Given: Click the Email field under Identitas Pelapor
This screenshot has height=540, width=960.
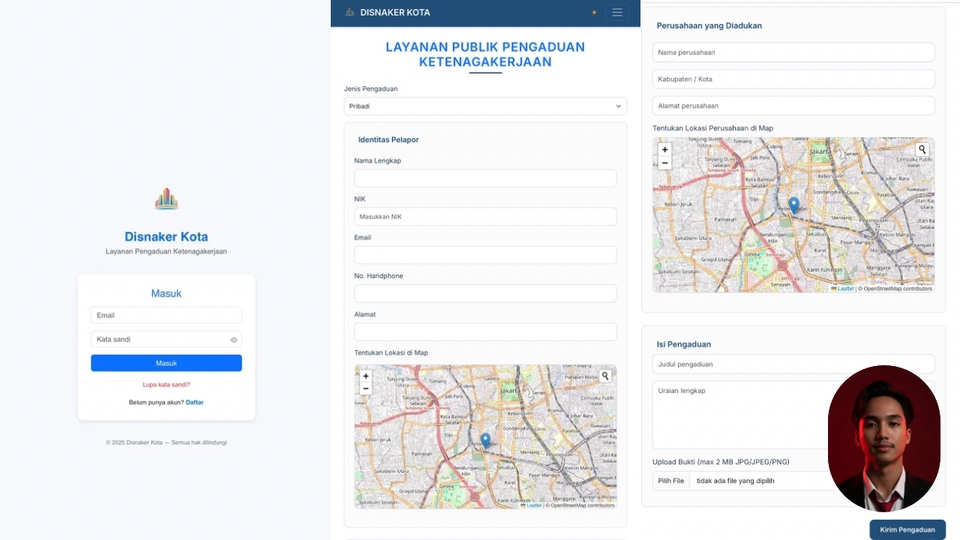Looking at the screenshot, I should (x=485, y=255).
